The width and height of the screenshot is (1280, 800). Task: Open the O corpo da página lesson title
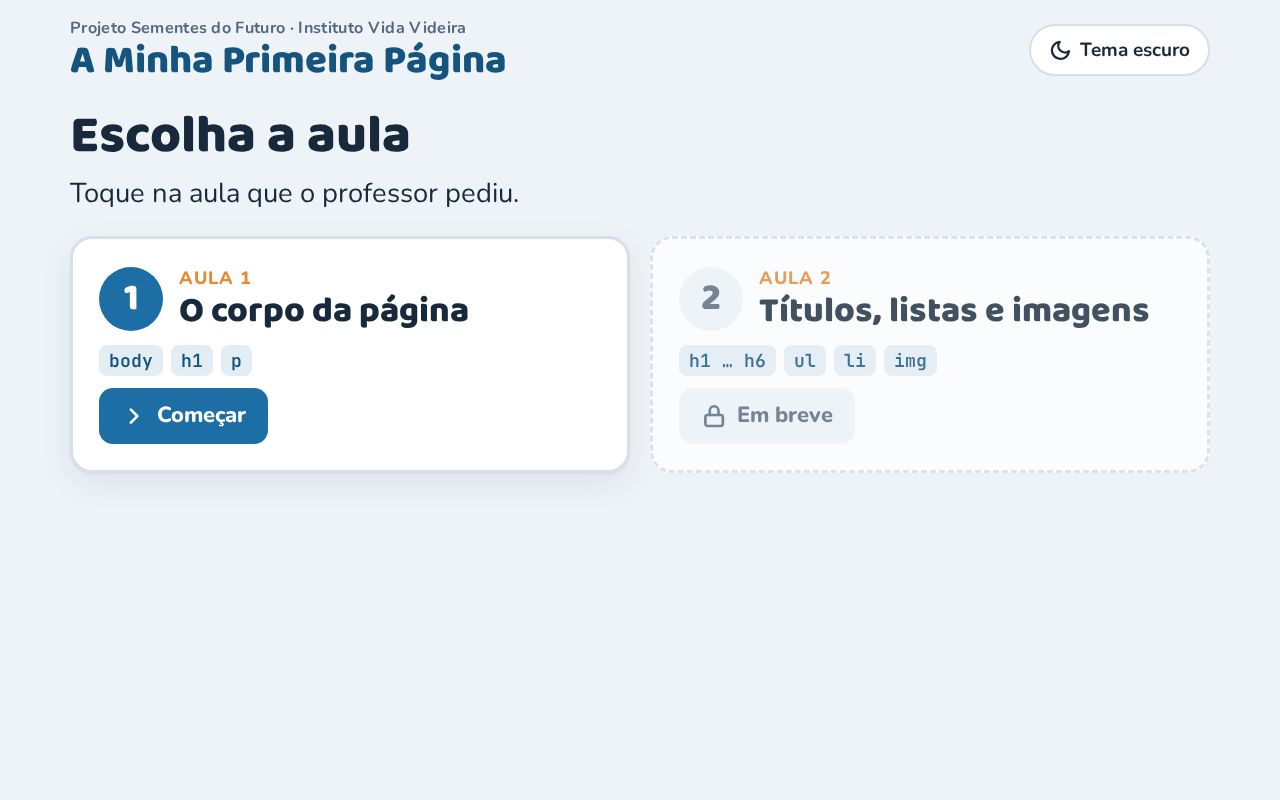pyautogui.click(x=324, y=311)
